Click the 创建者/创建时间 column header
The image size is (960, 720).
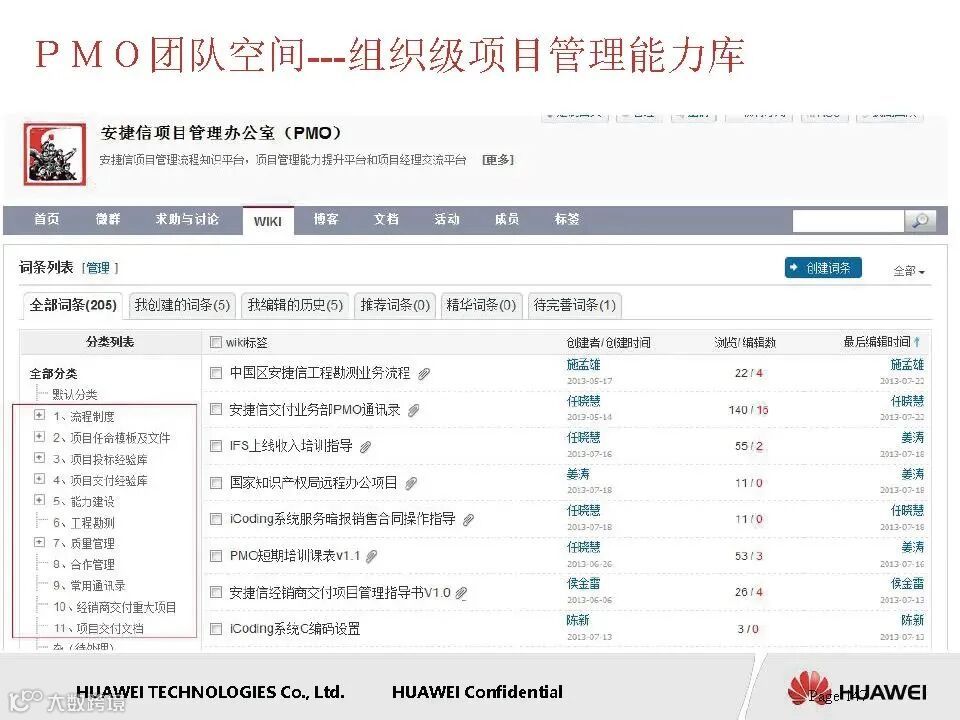[608, 342]
